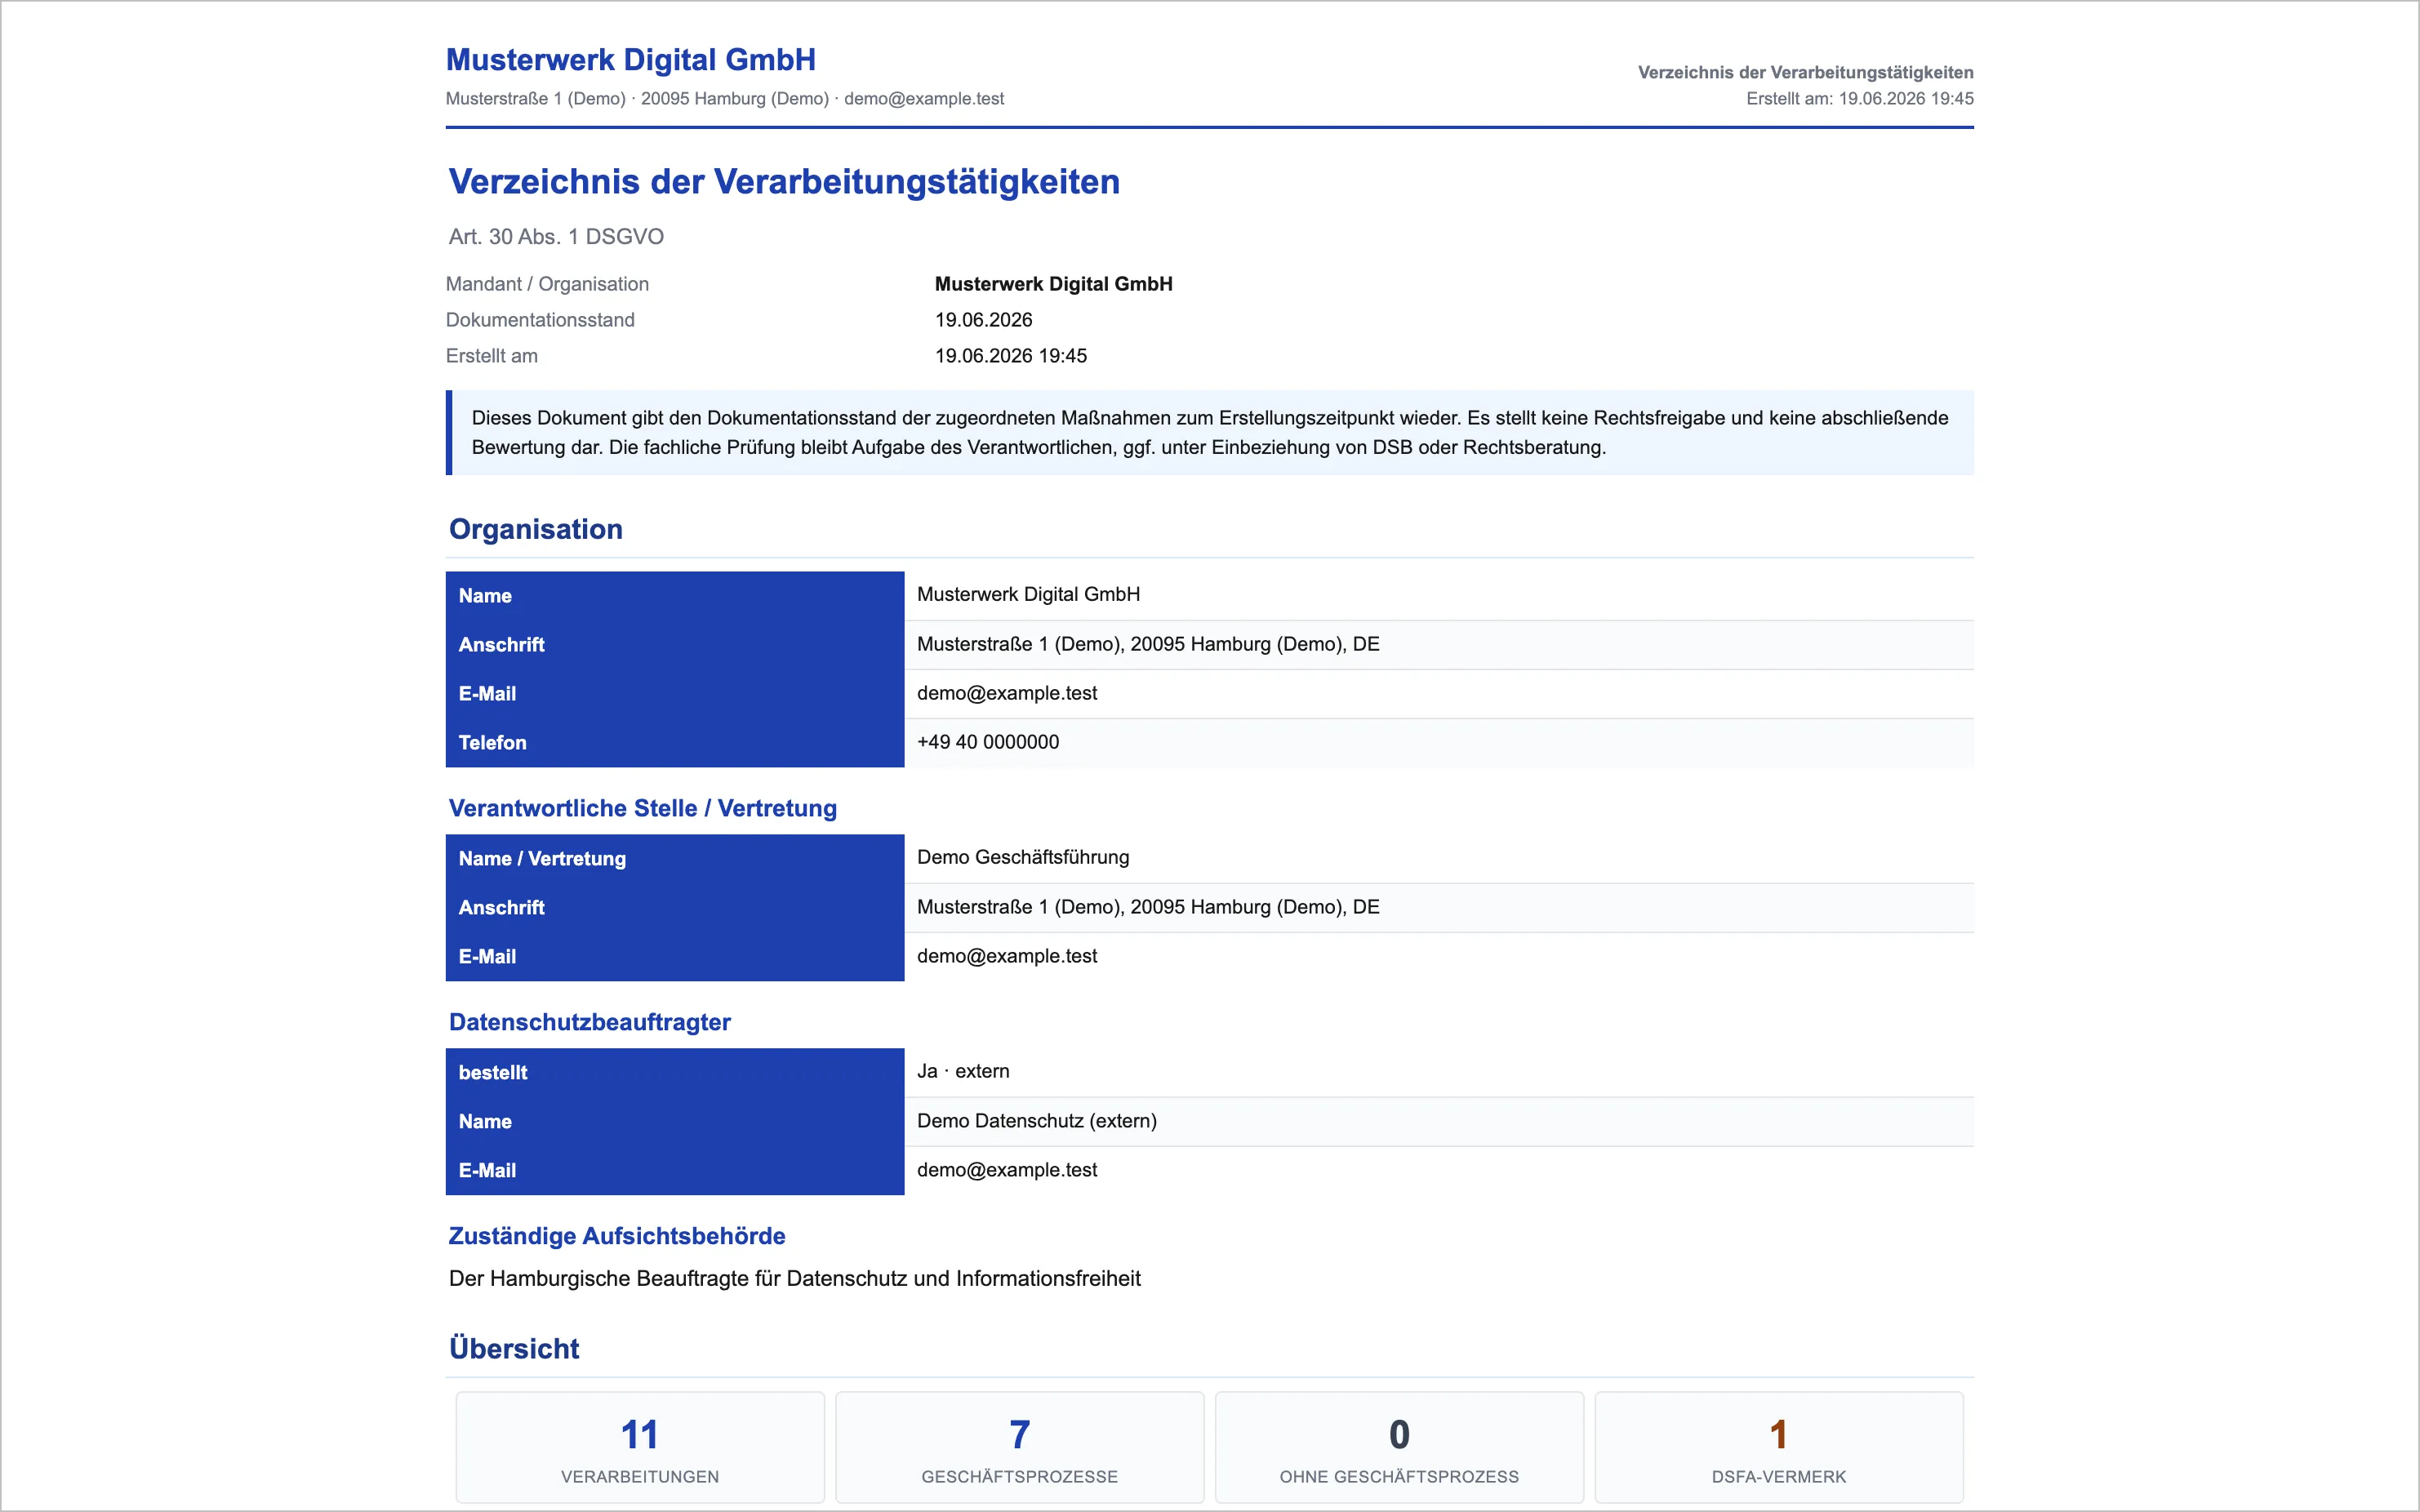This screenshot has height=1512, width=2420.
Task: Click the 'Anschrift' header cell in Organisation table
Action: point(675,645)
